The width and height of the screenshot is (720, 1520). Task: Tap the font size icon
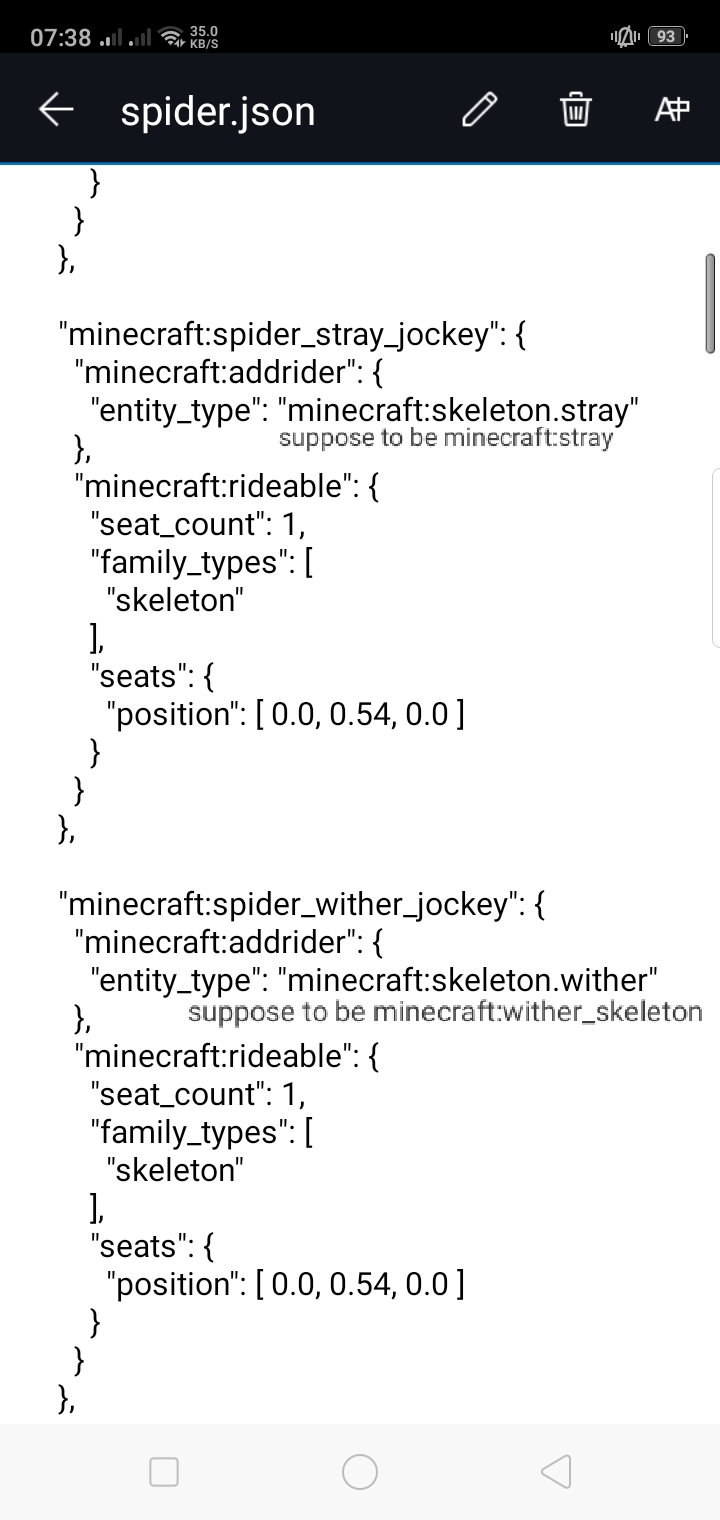(672, 110)
